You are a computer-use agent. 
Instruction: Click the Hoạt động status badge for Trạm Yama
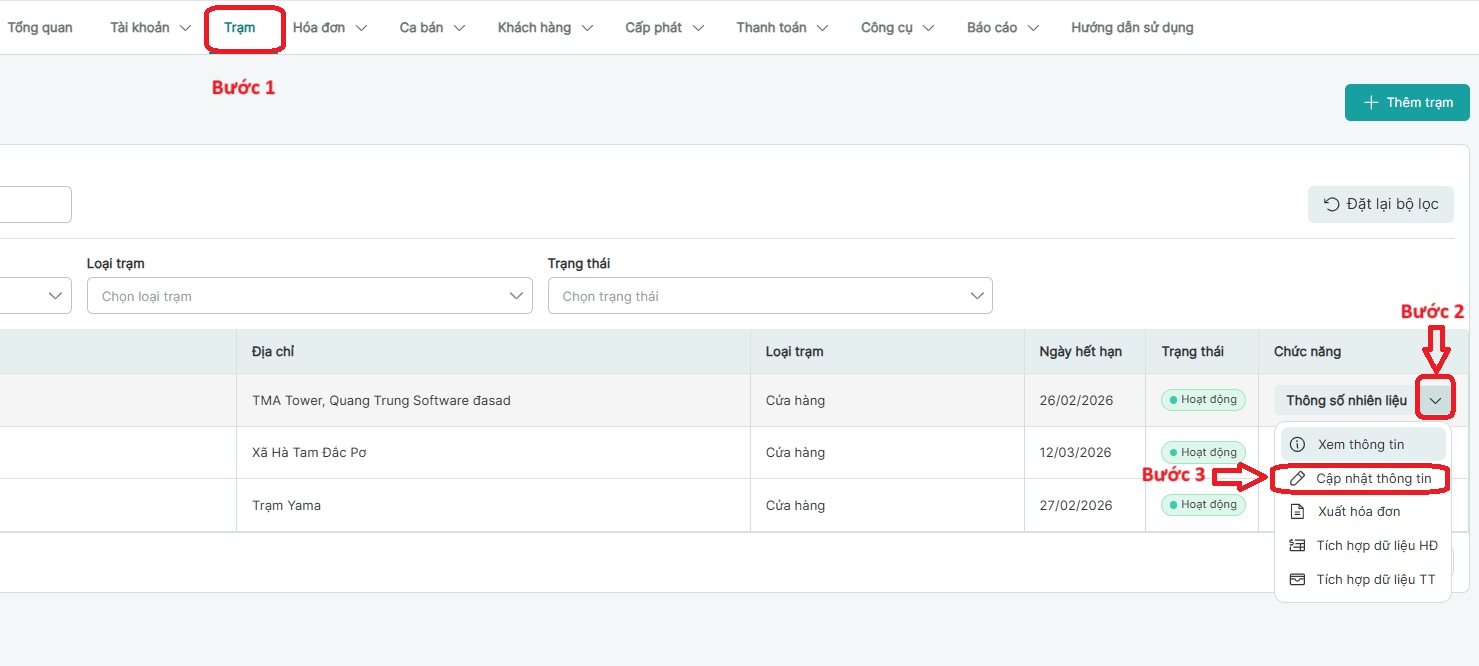(1203, 505)
